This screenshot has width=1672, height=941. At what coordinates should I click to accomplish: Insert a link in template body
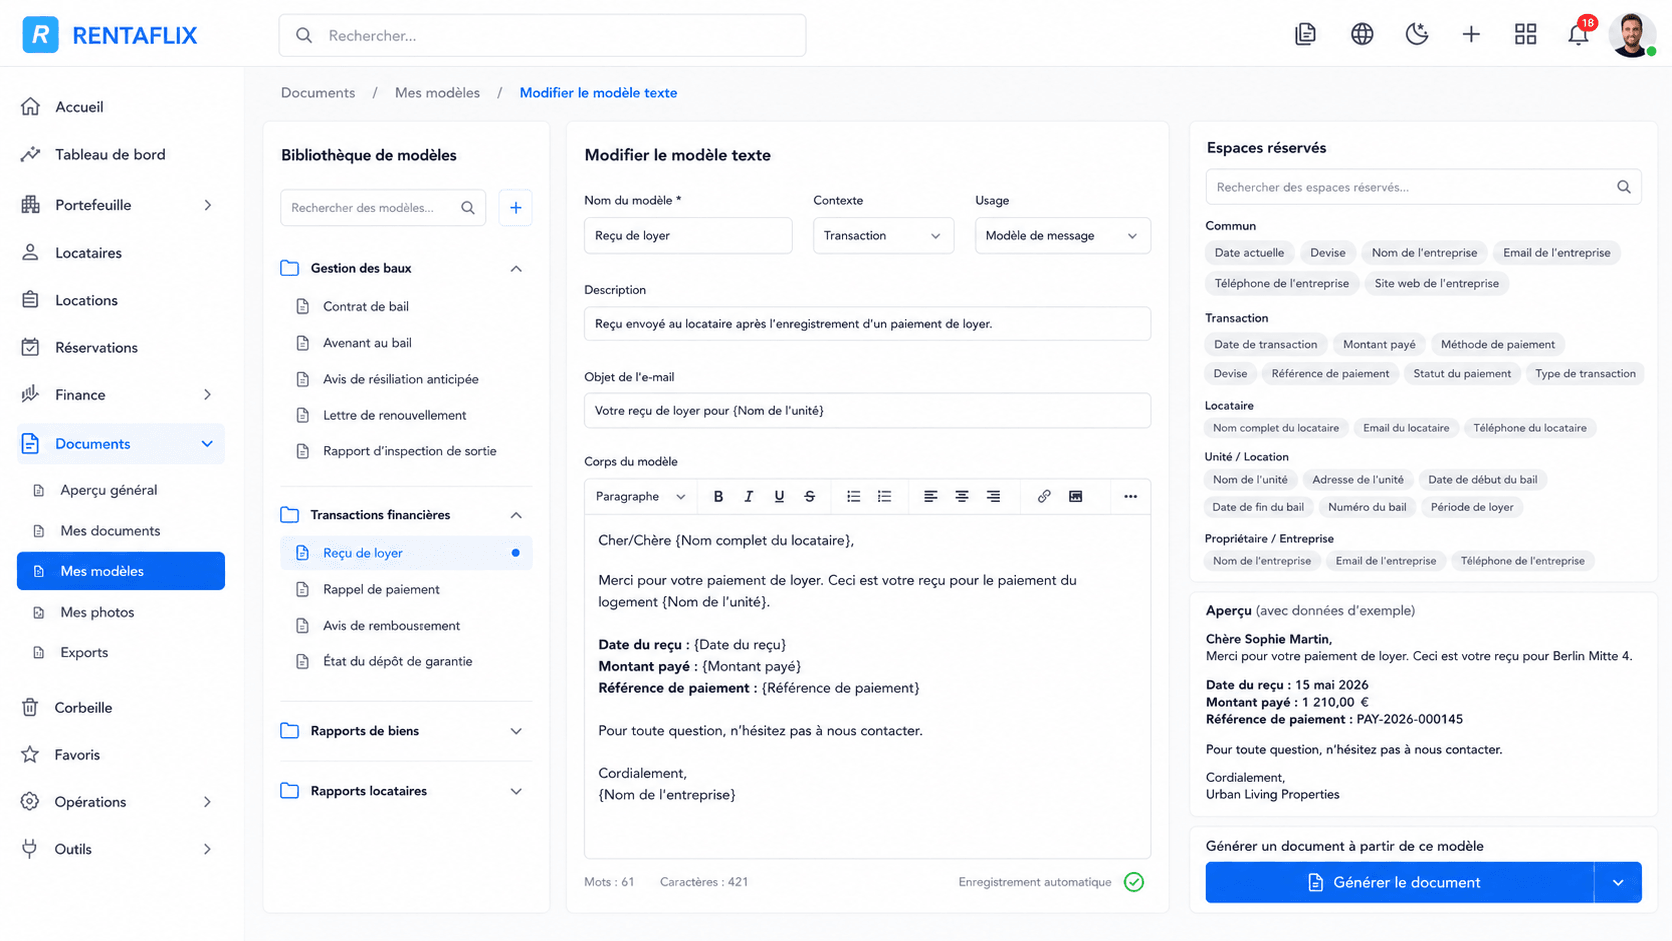click(x=1044, y=496)
